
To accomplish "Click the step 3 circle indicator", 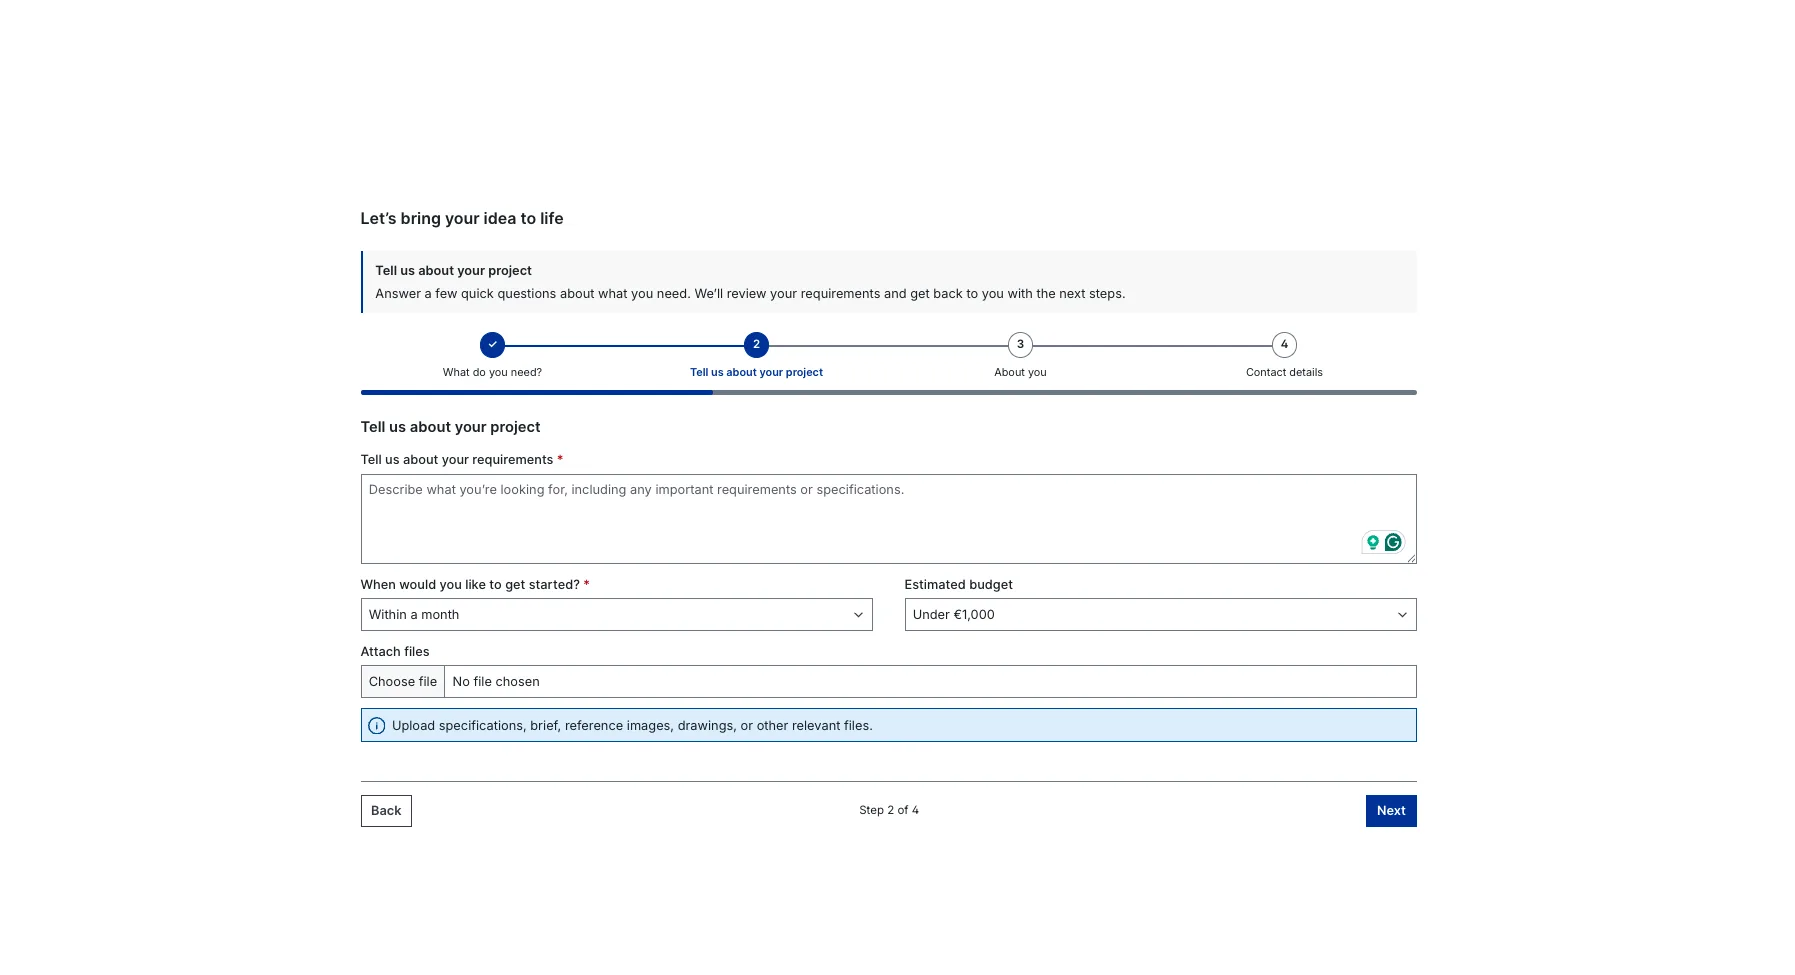I will [x=1020, y=345].
